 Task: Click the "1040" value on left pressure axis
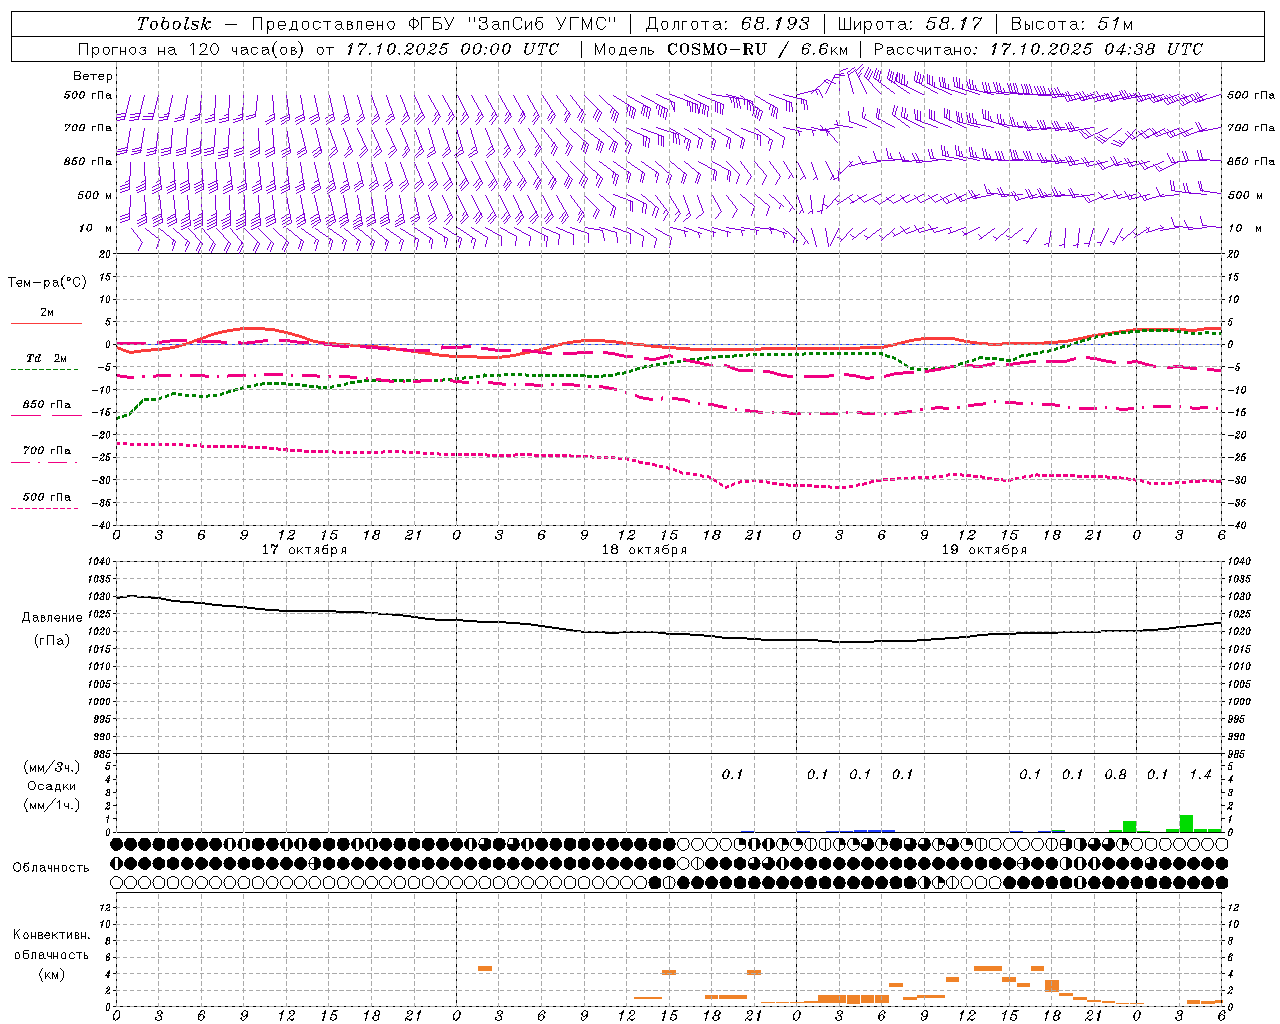[97, 562]
